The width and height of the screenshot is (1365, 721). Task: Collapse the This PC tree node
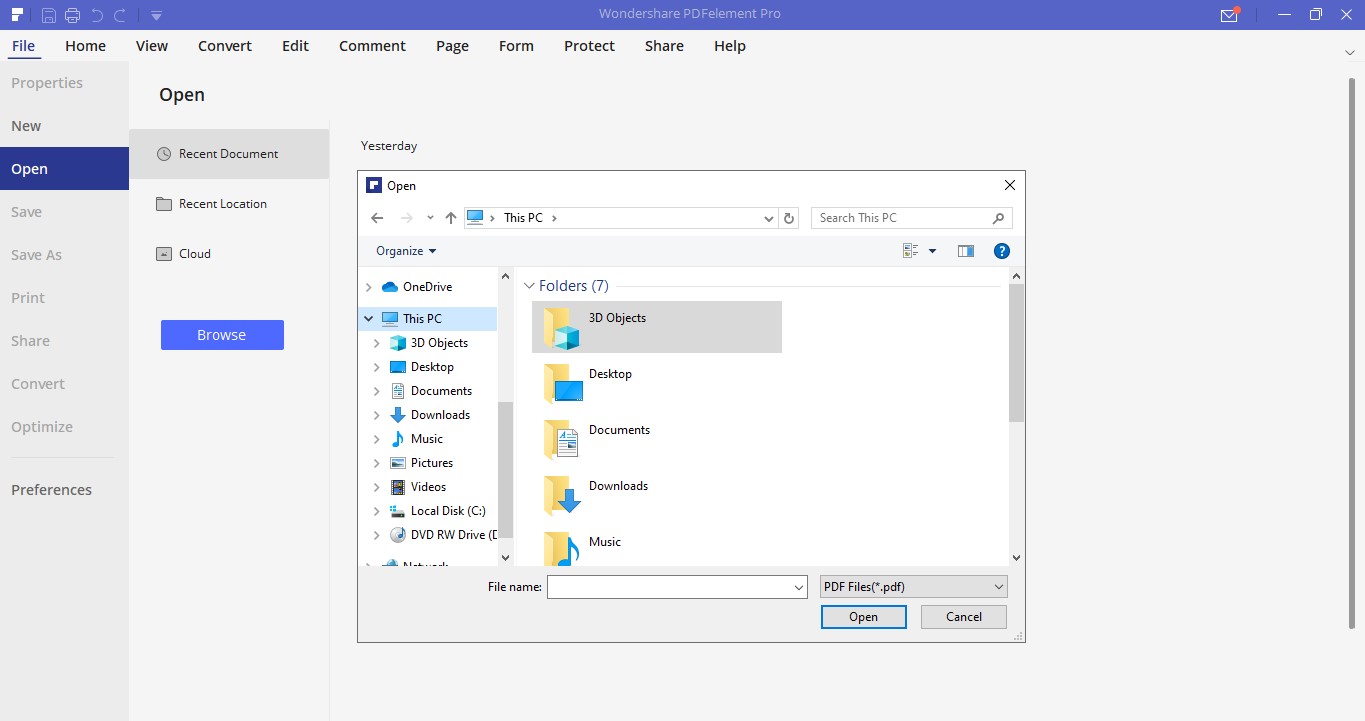pyautogui.click(x=369, y=319)
